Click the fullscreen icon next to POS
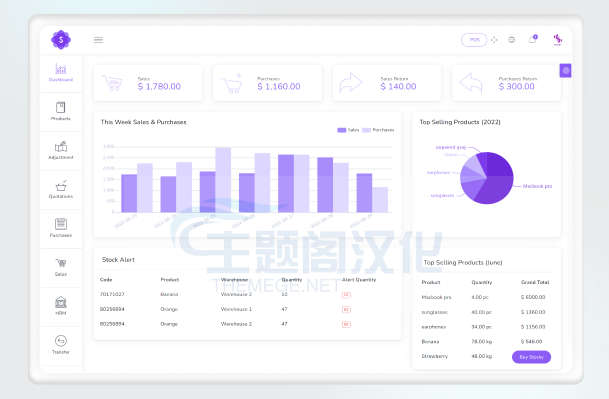The height and width of the screenshot is (399, 609). tap(494, 40)
